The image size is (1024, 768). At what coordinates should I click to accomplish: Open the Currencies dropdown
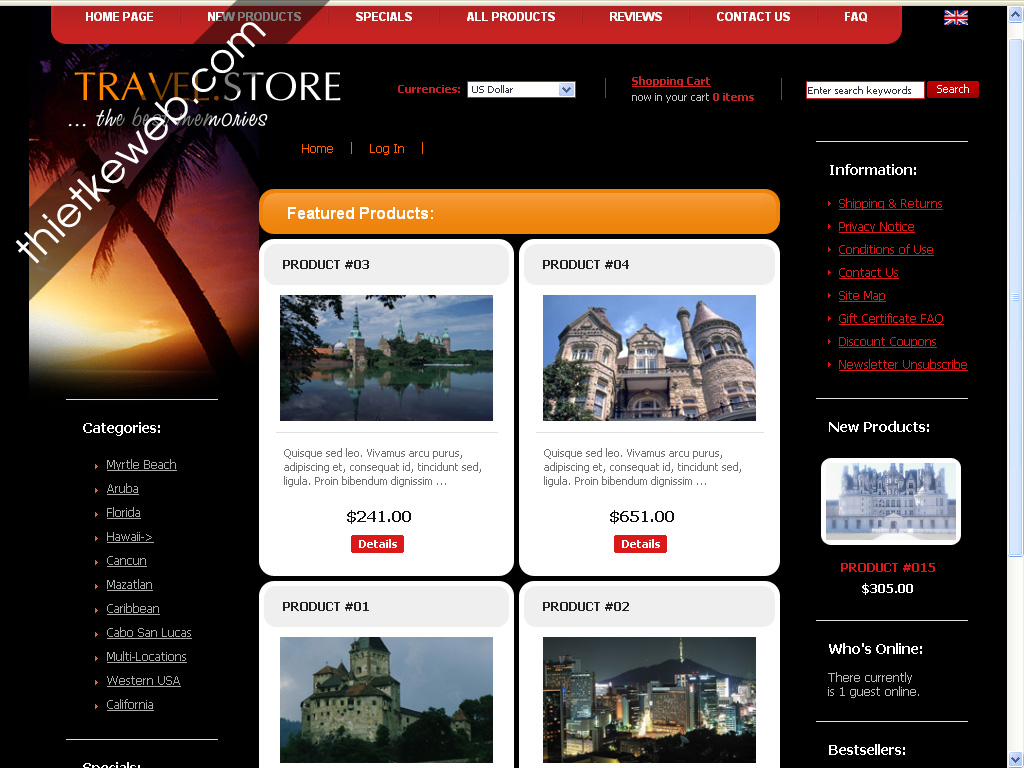521,90
